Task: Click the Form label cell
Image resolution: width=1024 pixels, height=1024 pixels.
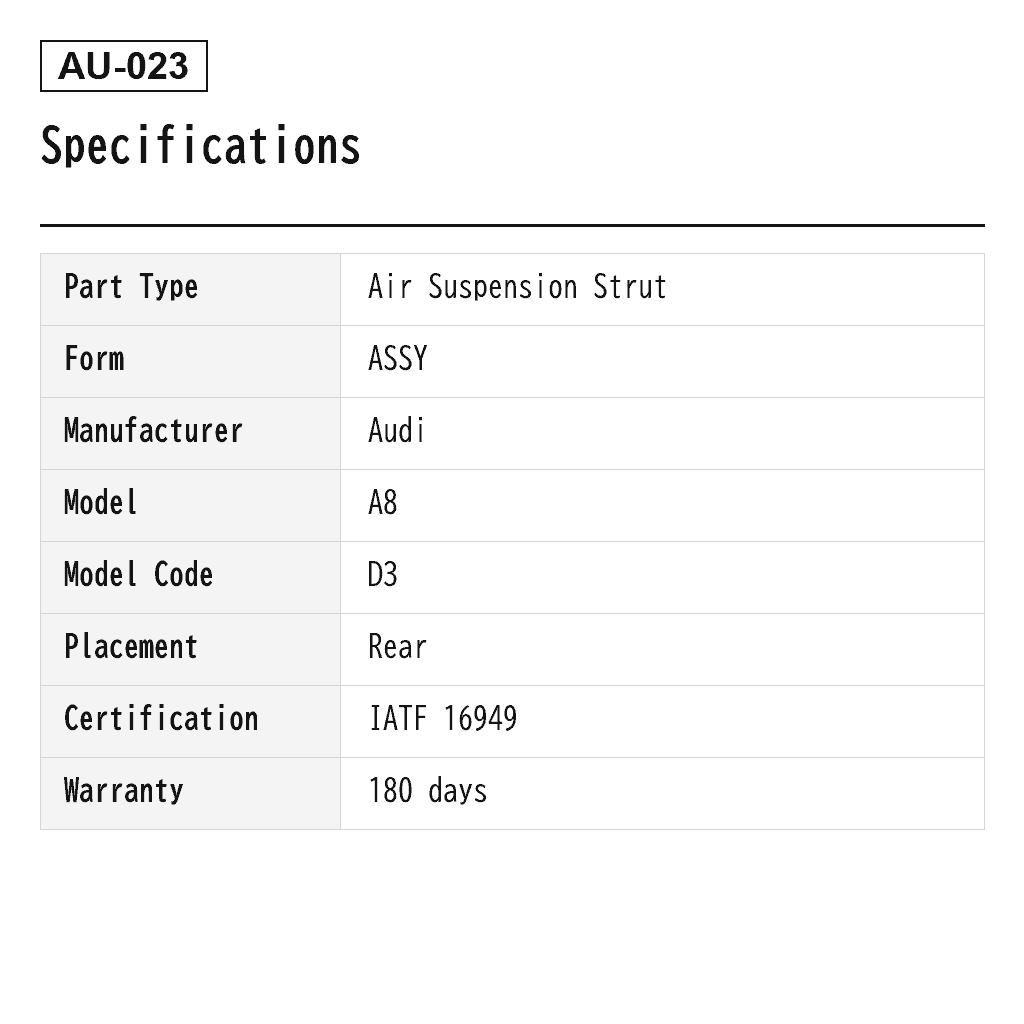Action: (190, 361)
